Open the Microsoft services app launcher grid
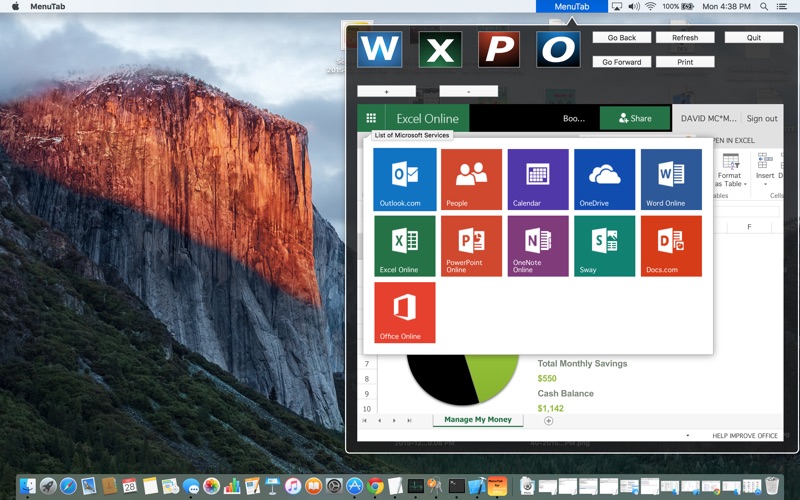The height and width of the screenshot is (500, 800). pos(371,118)
